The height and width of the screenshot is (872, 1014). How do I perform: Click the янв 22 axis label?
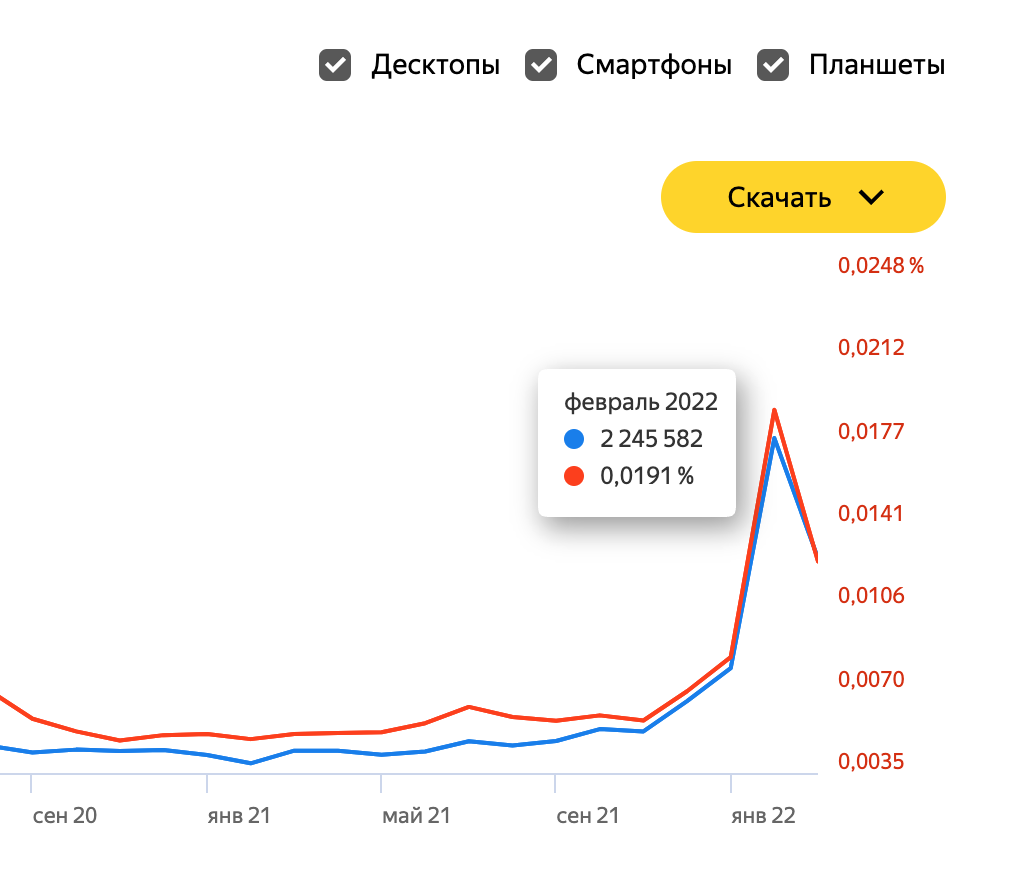click(x=763, y=816)
